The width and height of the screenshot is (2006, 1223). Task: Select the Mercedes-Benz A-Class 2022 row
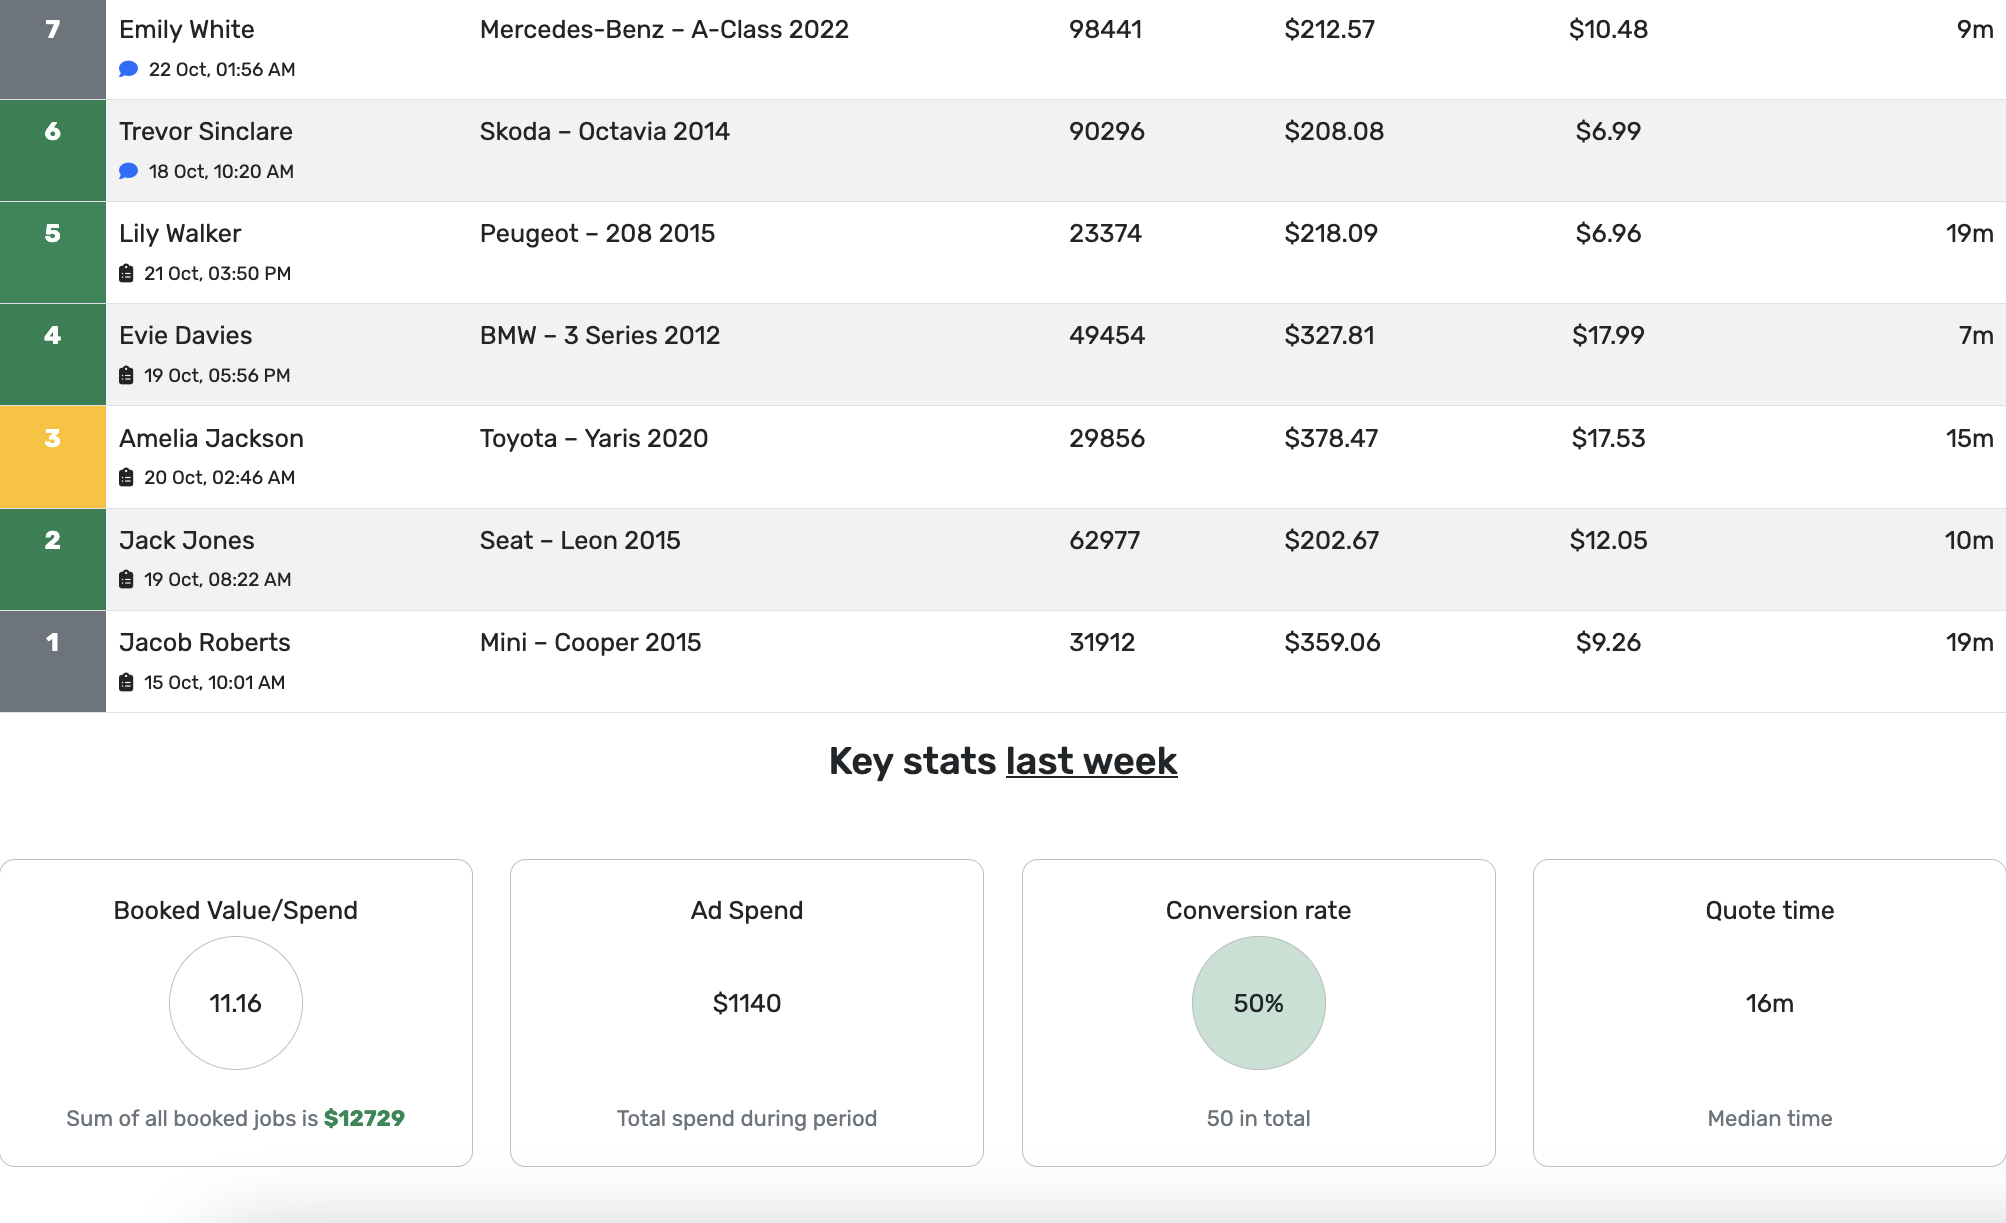(x=664, y=30)
